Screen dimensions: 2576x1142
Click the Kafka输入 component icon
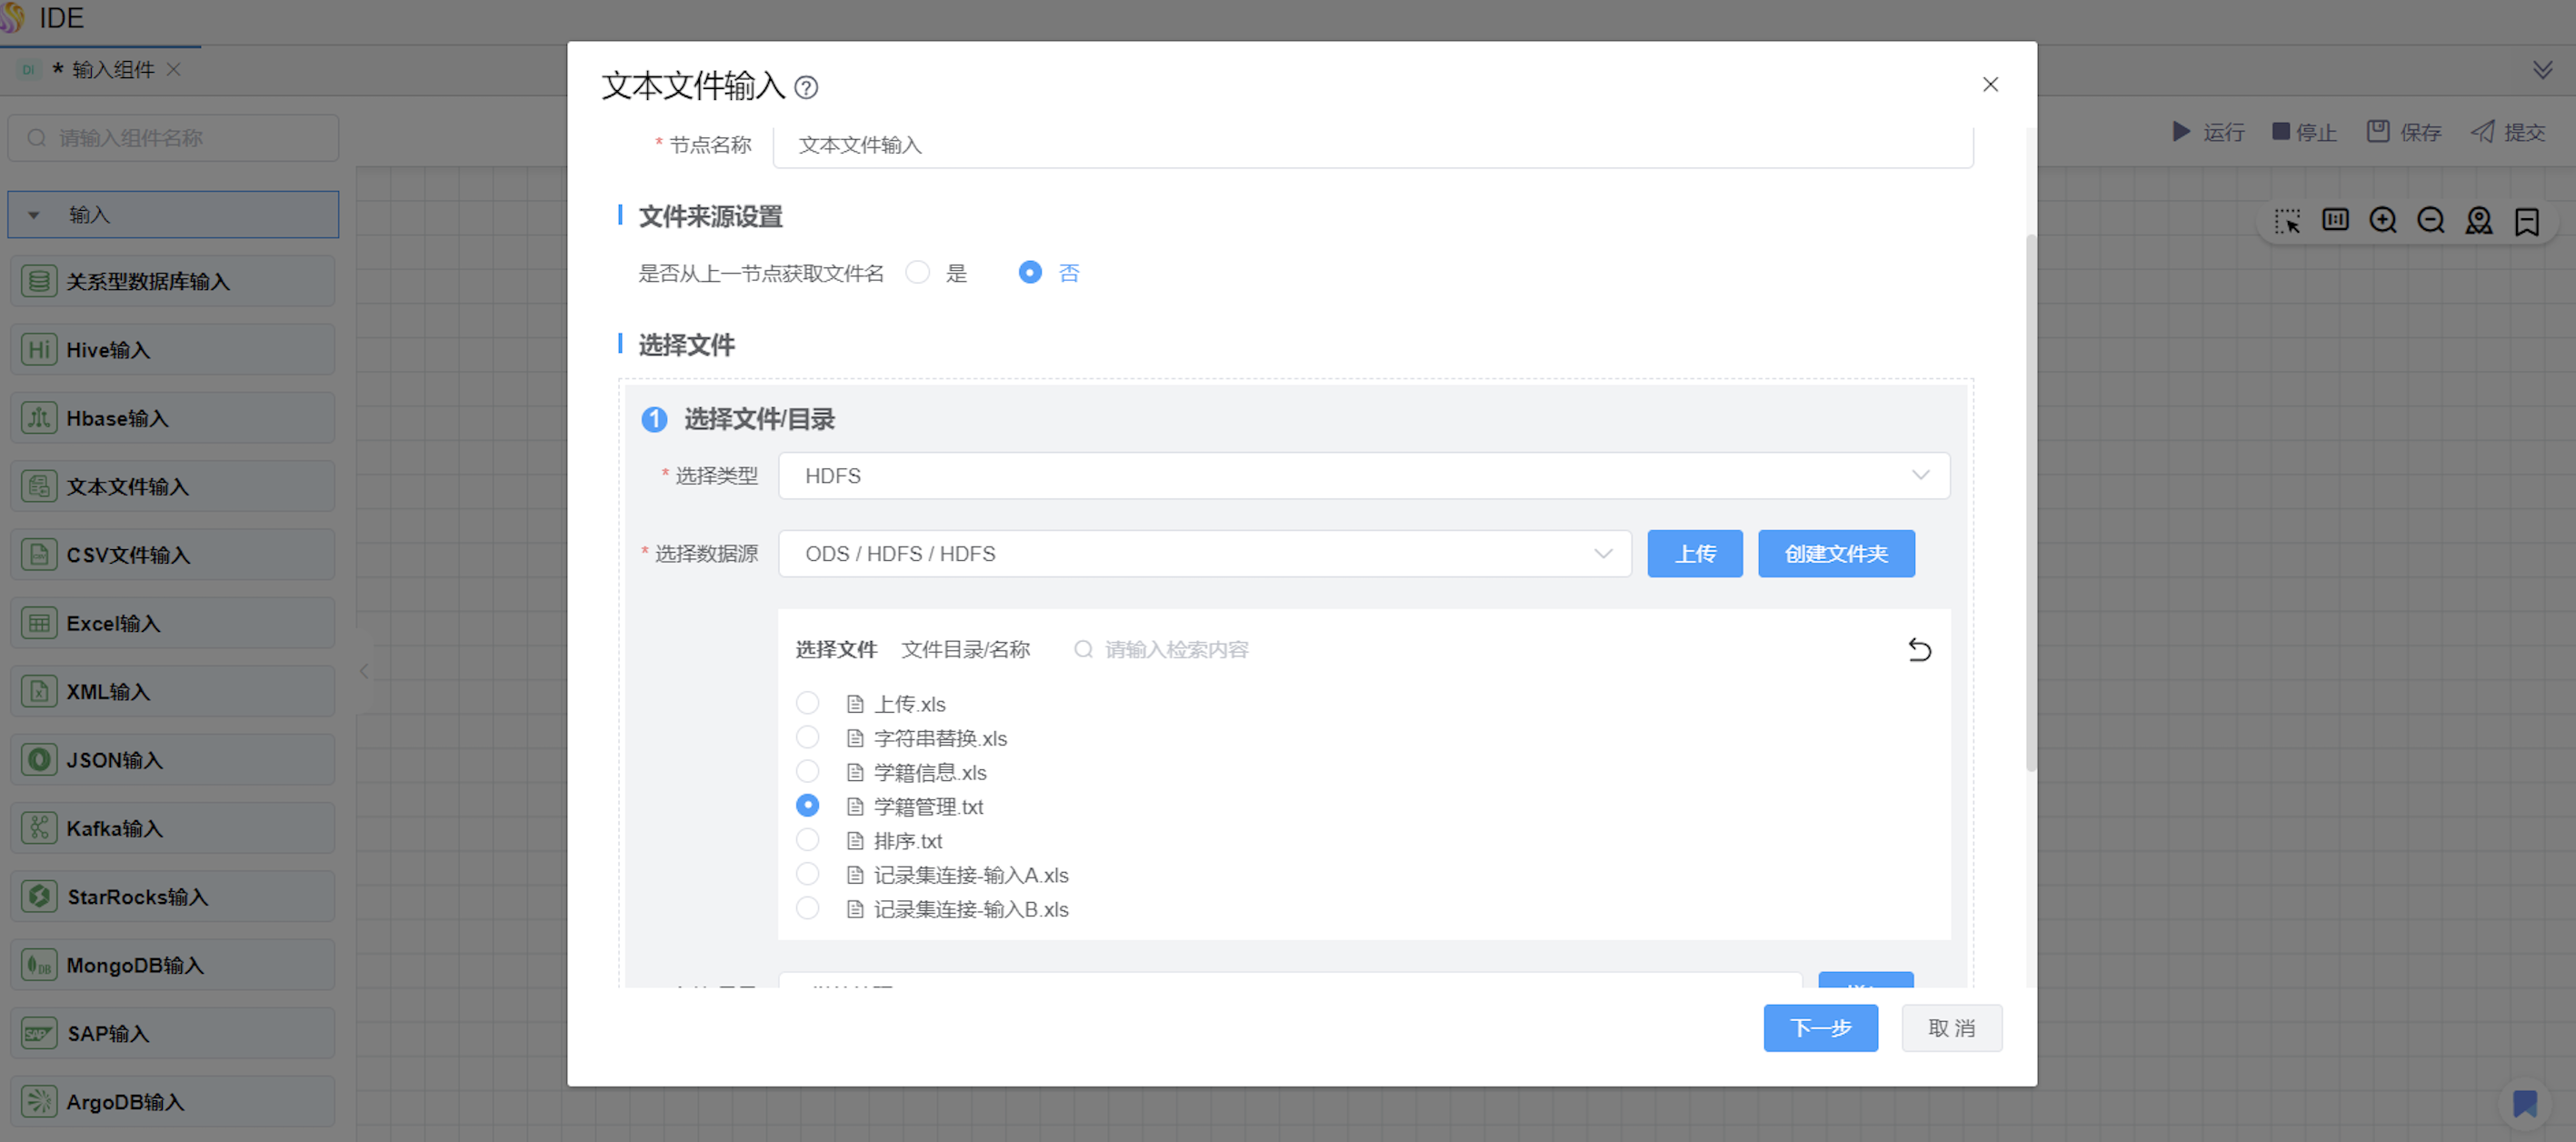tap(39, 828)
